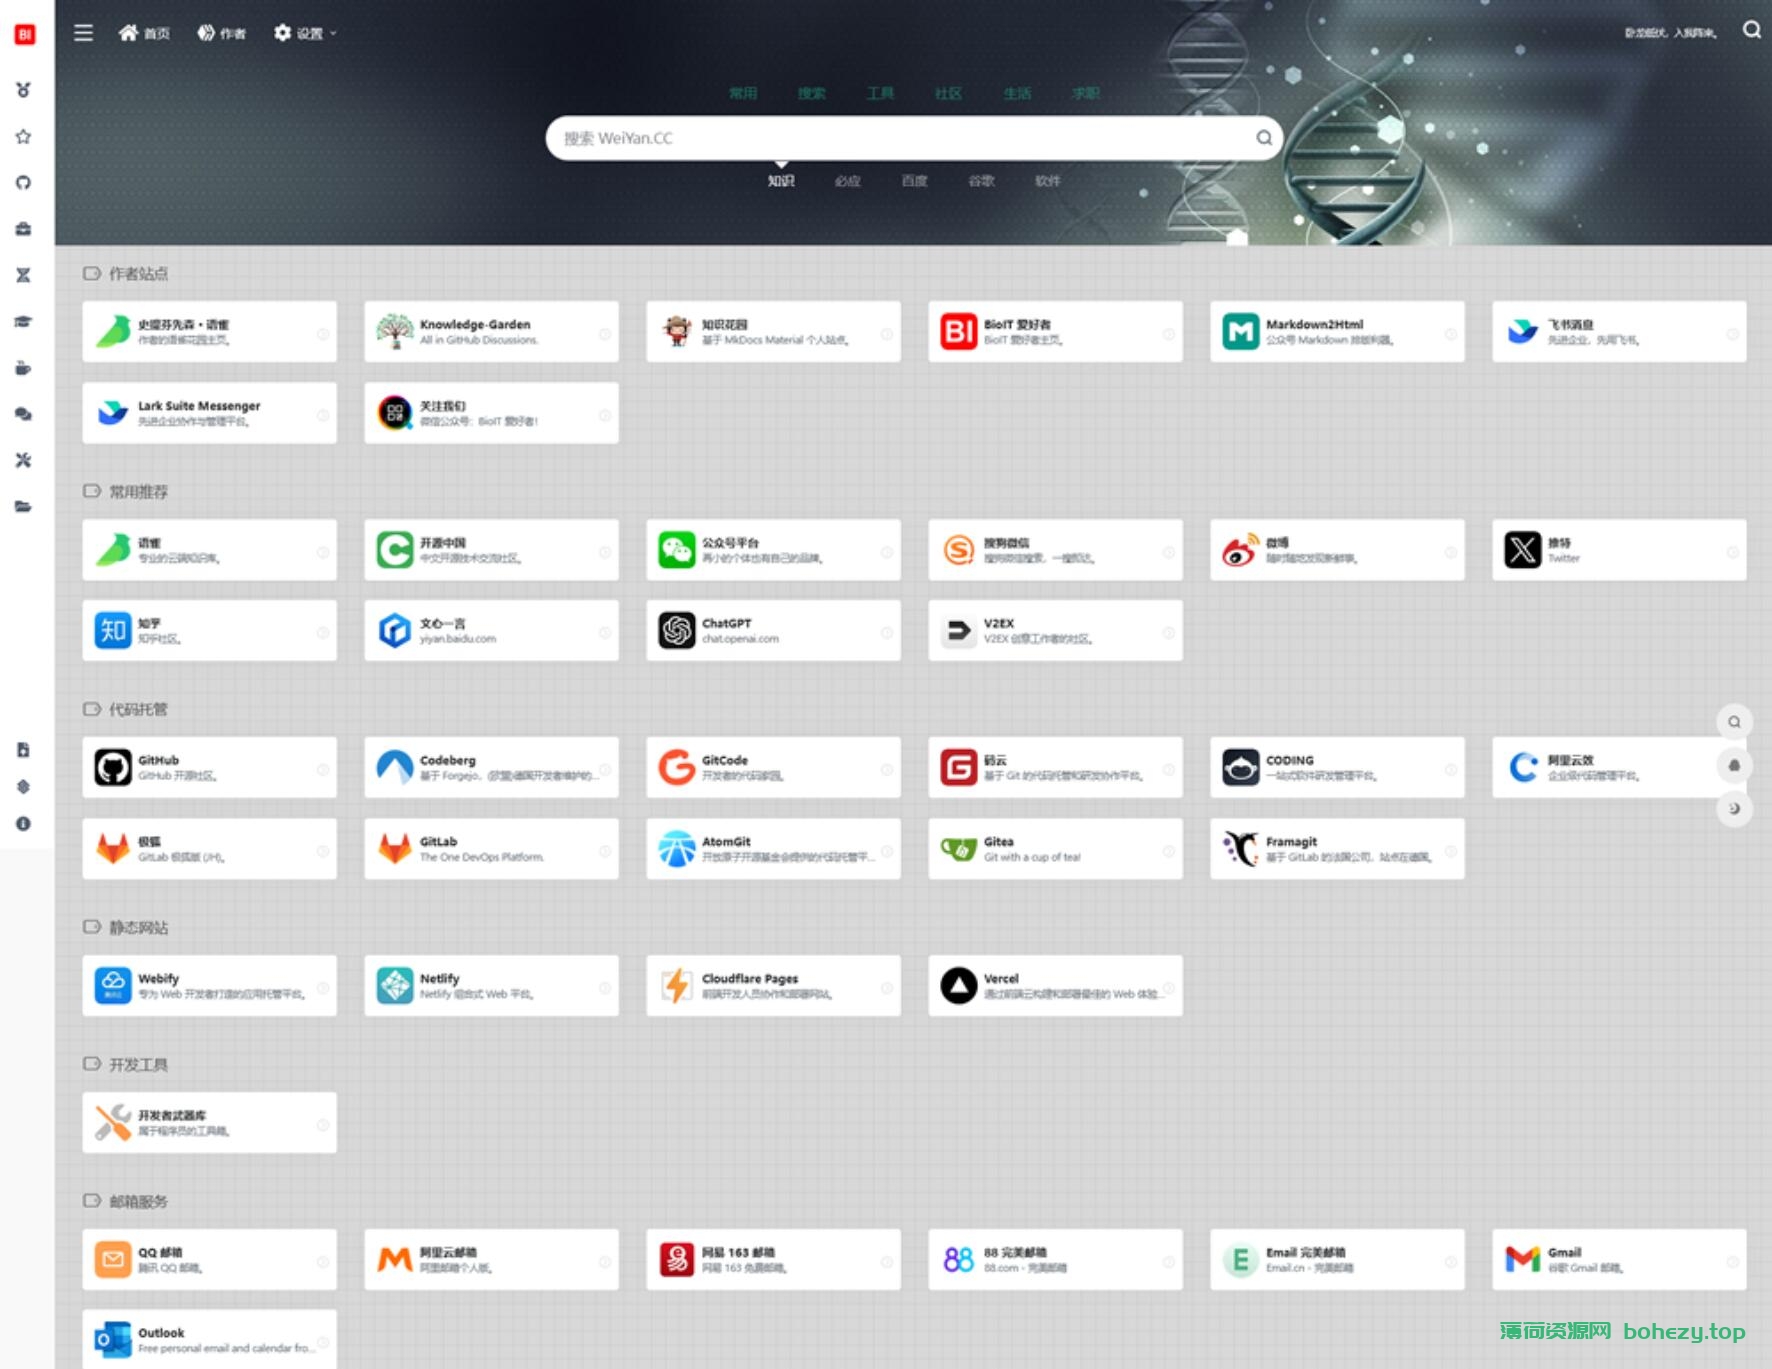Click the floating bell button at right

pos(1735,765)
